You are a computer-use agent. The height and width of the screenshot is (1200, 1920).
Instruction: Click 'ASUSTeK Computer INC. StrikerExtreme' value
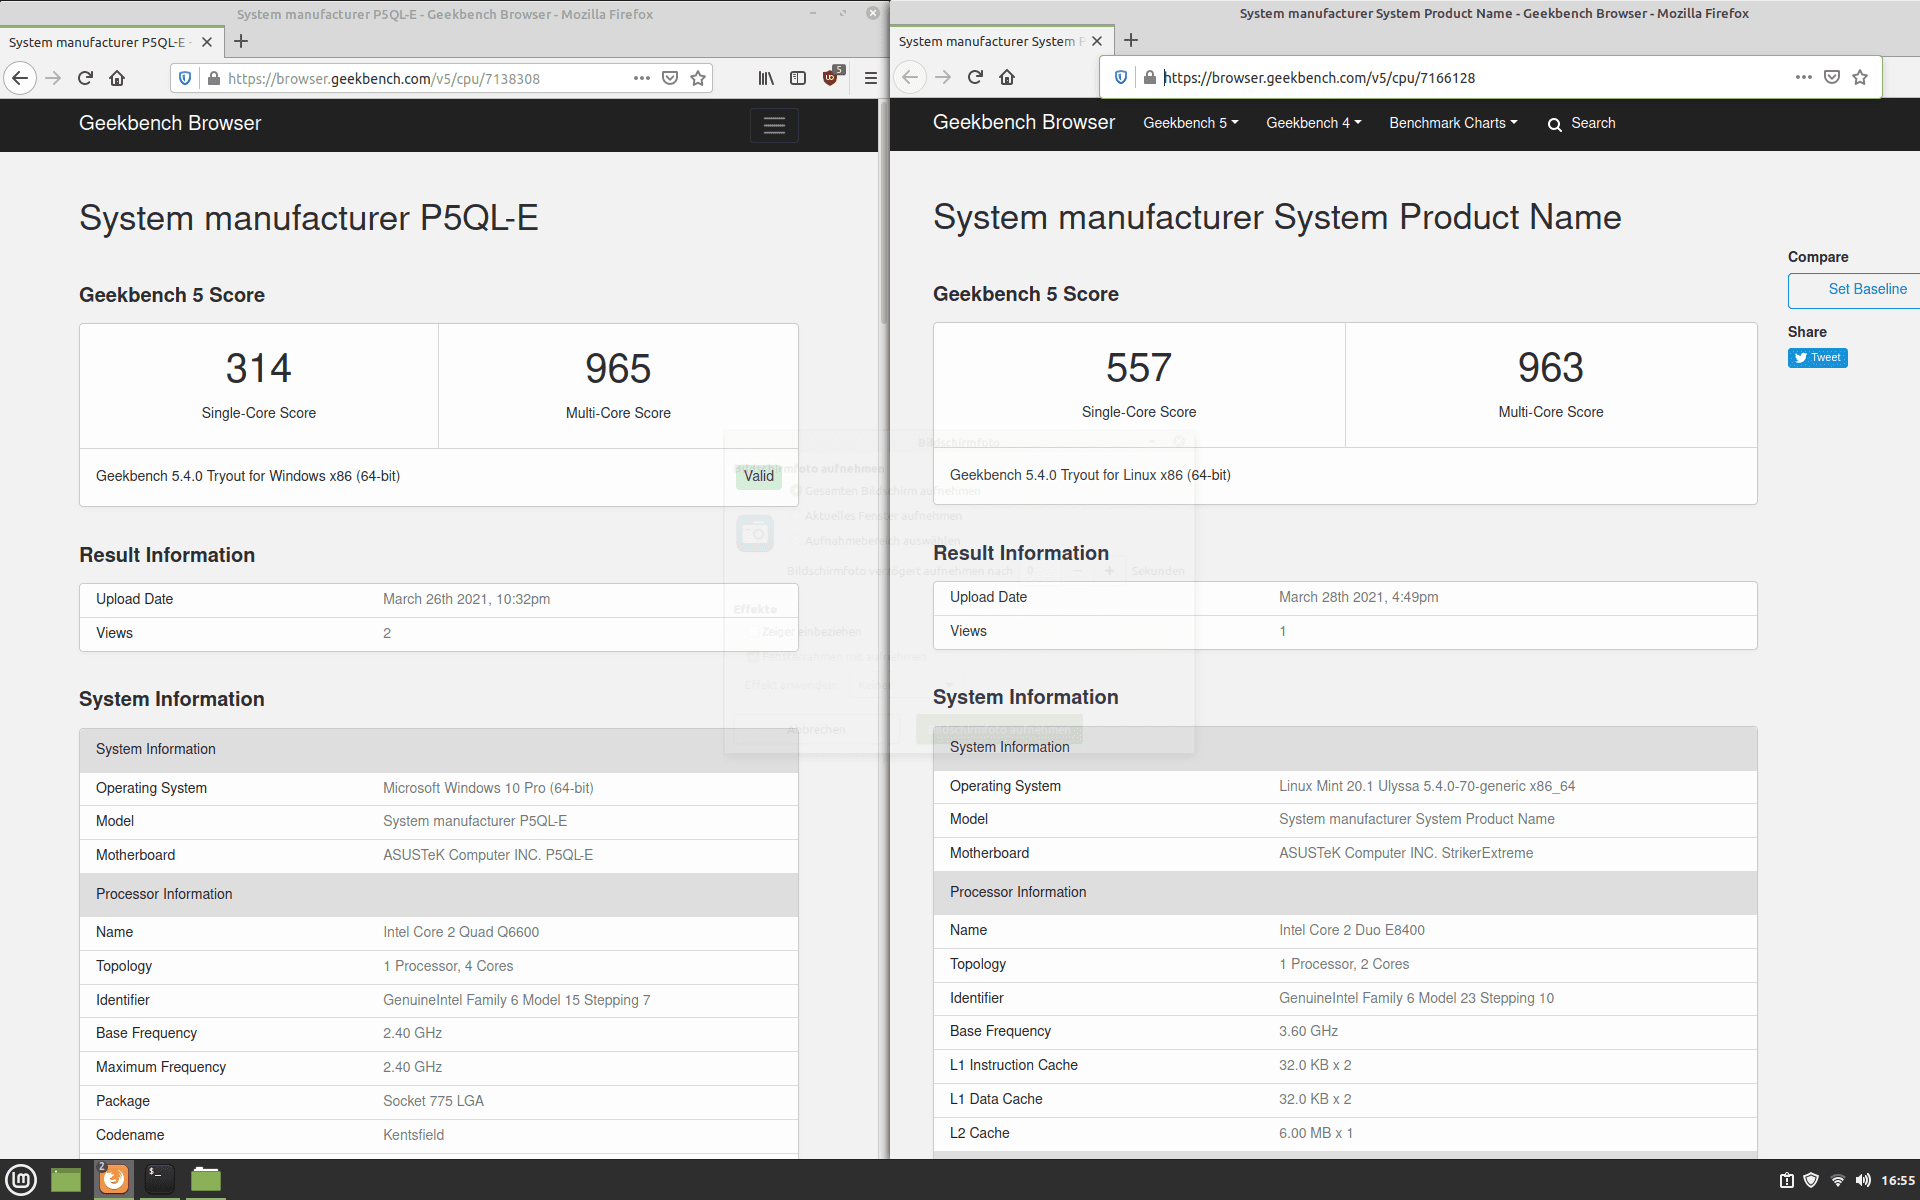[1406, 853]
